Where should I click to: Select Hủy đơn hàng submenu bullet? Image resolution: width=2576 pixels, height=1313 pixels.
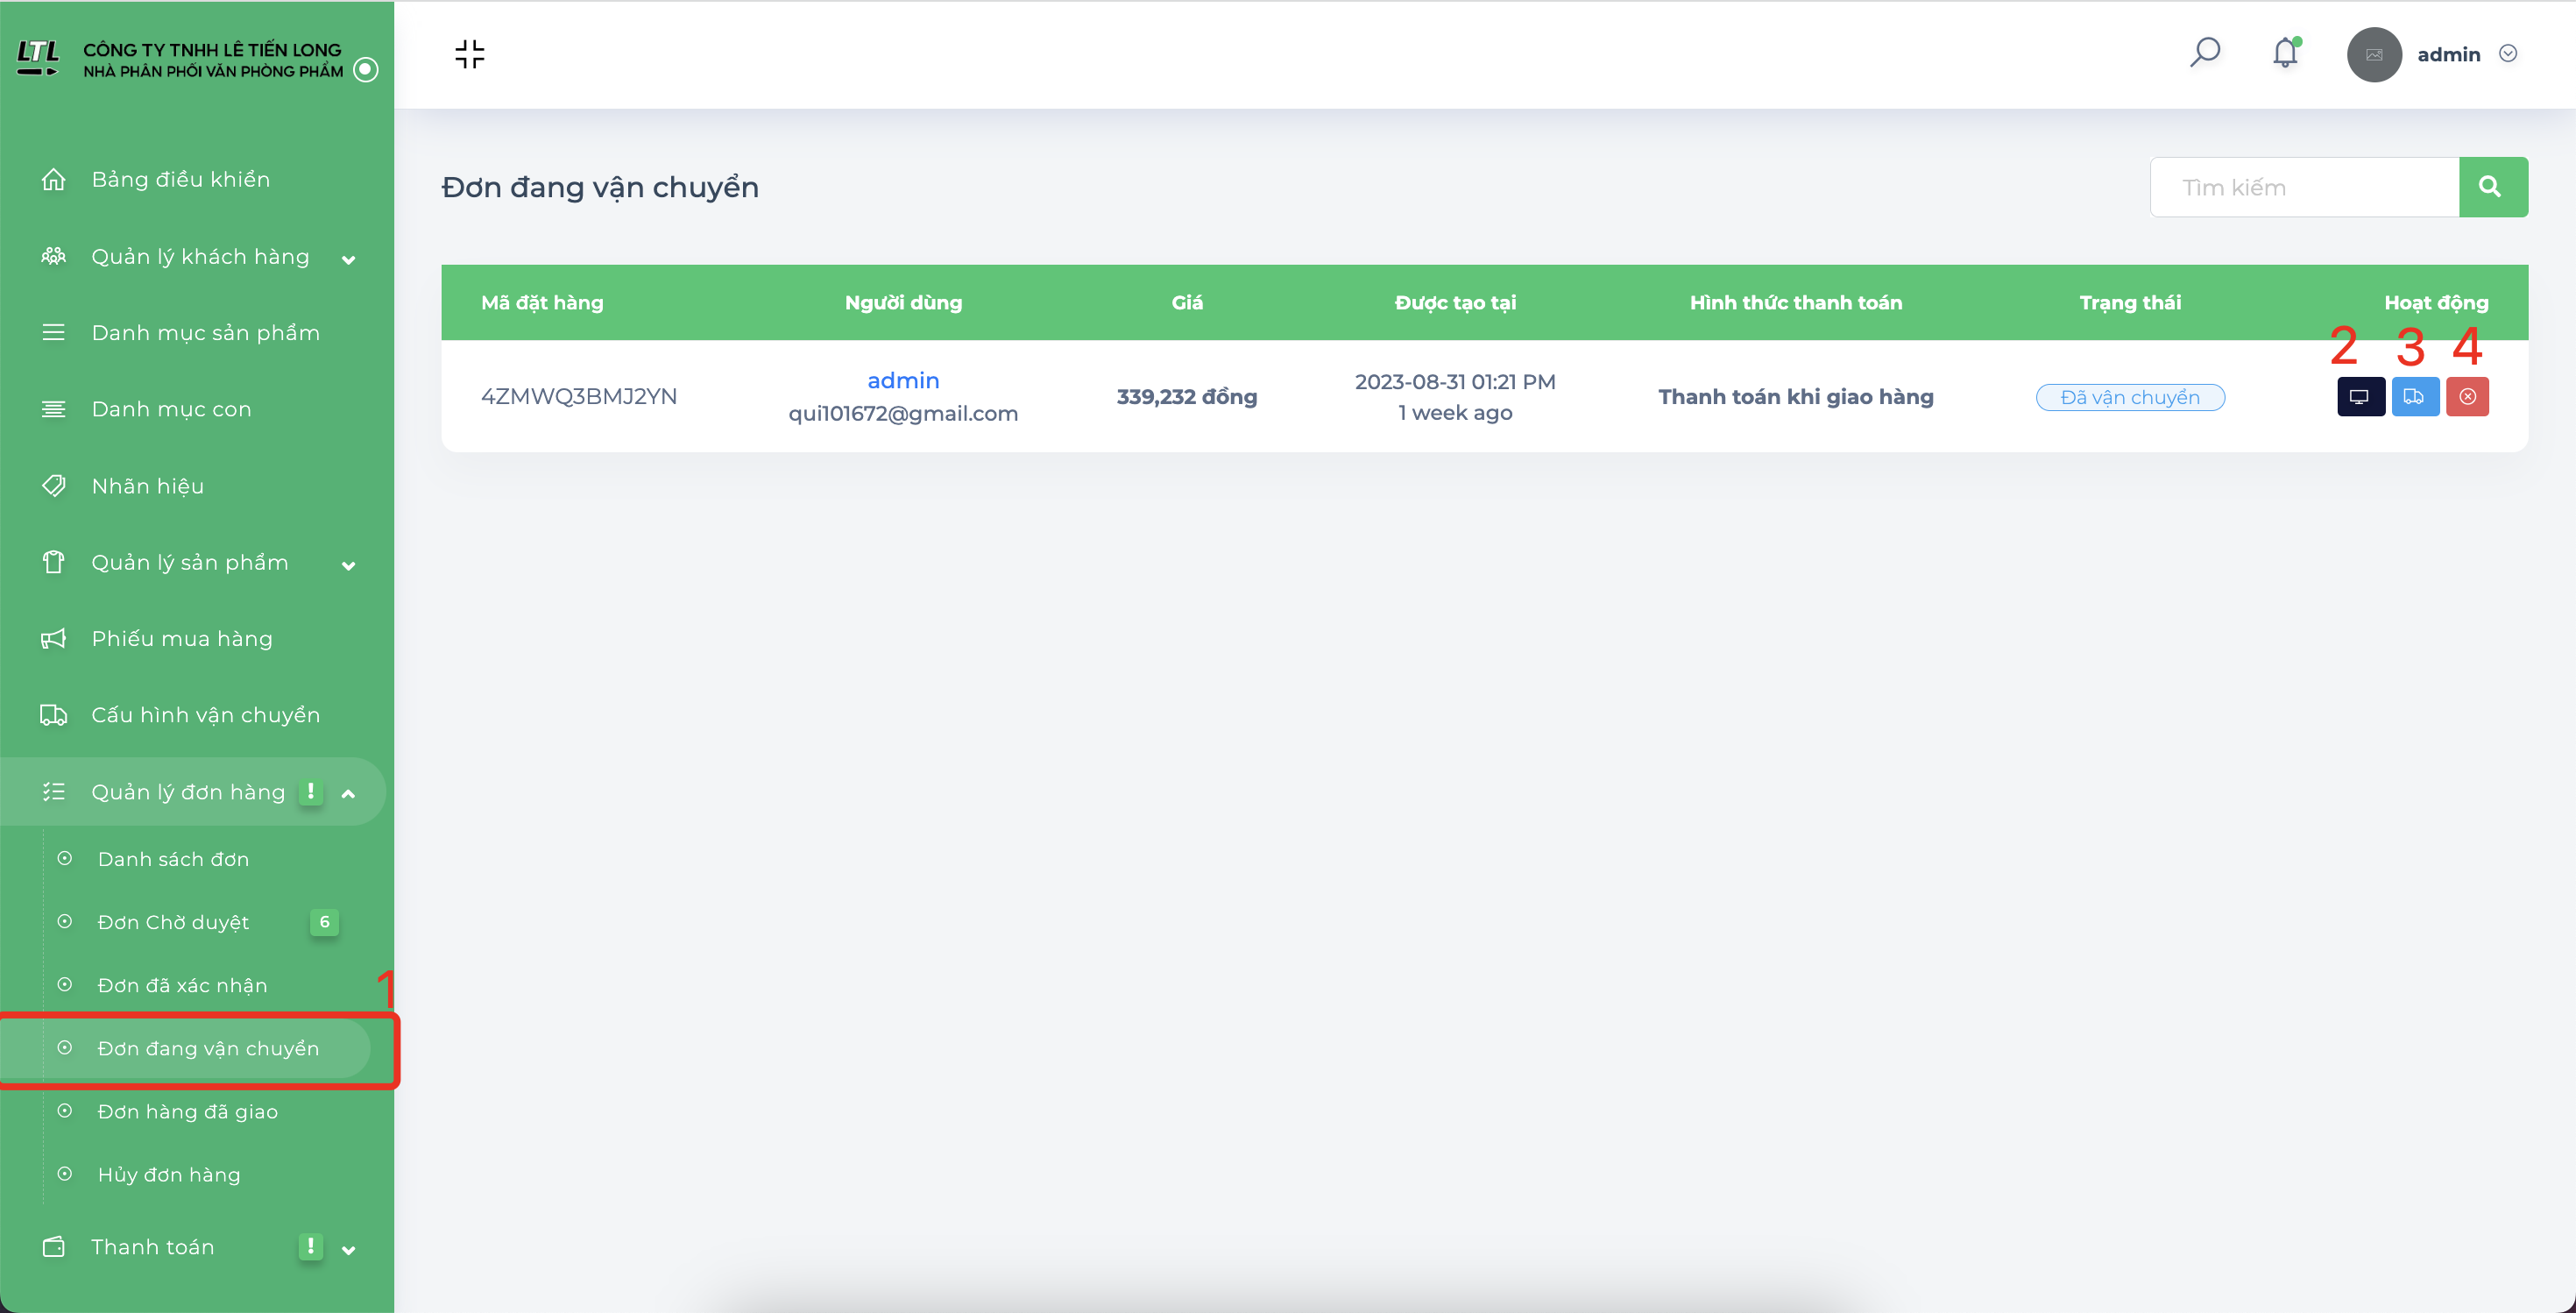click(65, 1174)
